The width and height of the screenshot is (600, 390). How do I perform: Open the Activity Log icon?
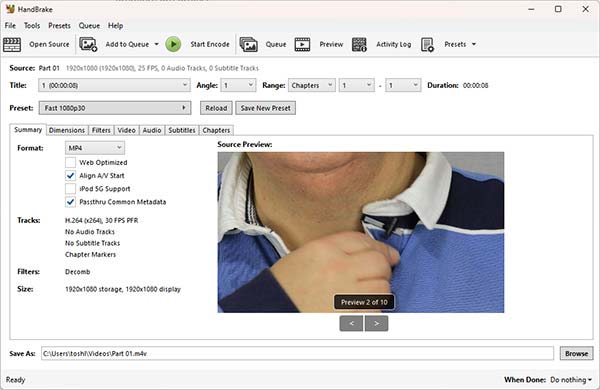pyautogui.click(x=359, y=44)
